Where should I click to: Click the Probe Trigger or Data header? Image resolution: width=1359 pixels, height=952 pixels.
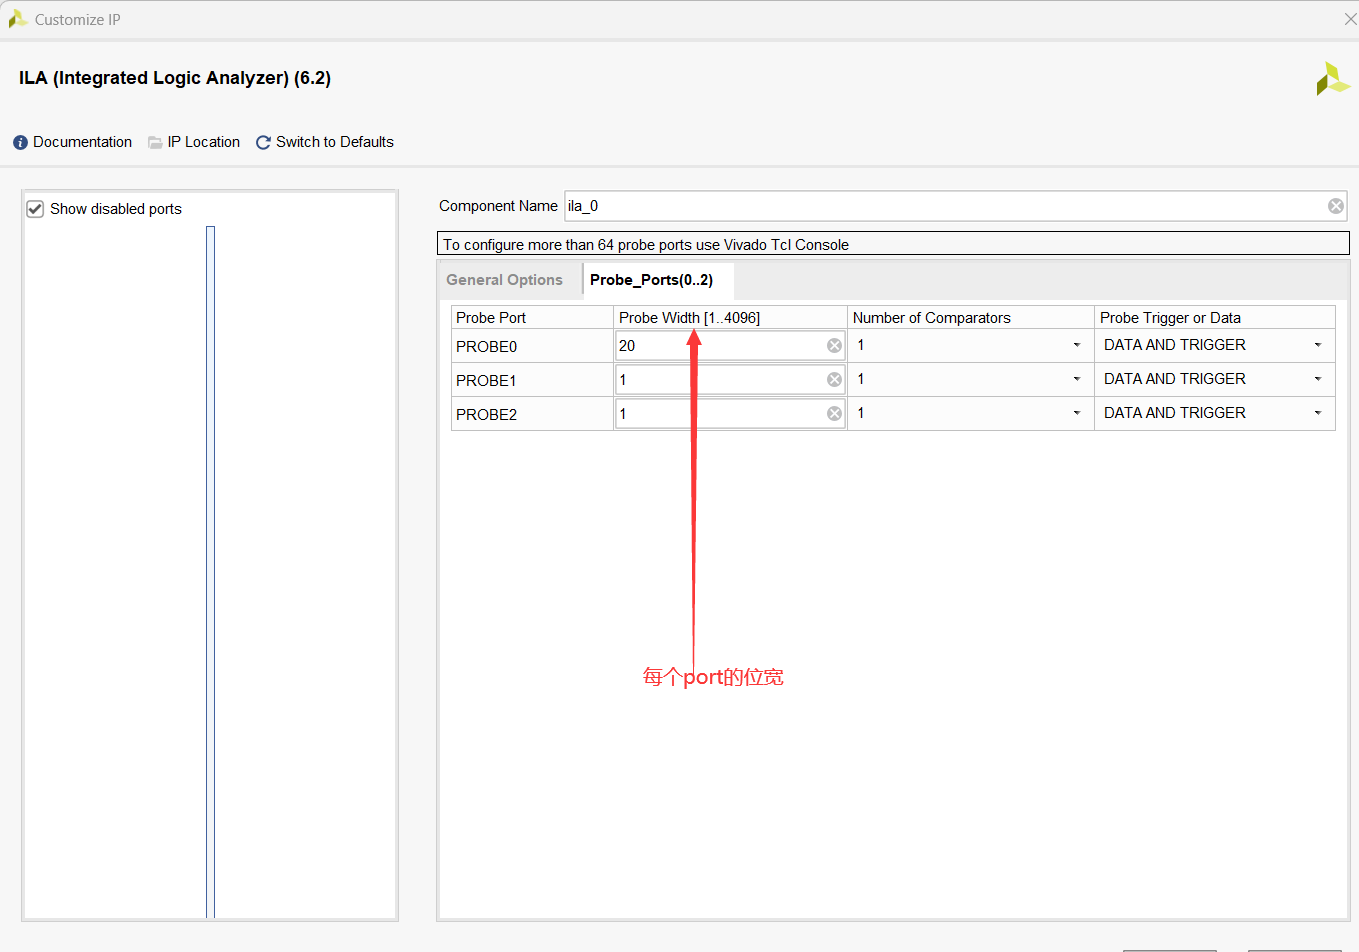click(x=1215, y=318)
